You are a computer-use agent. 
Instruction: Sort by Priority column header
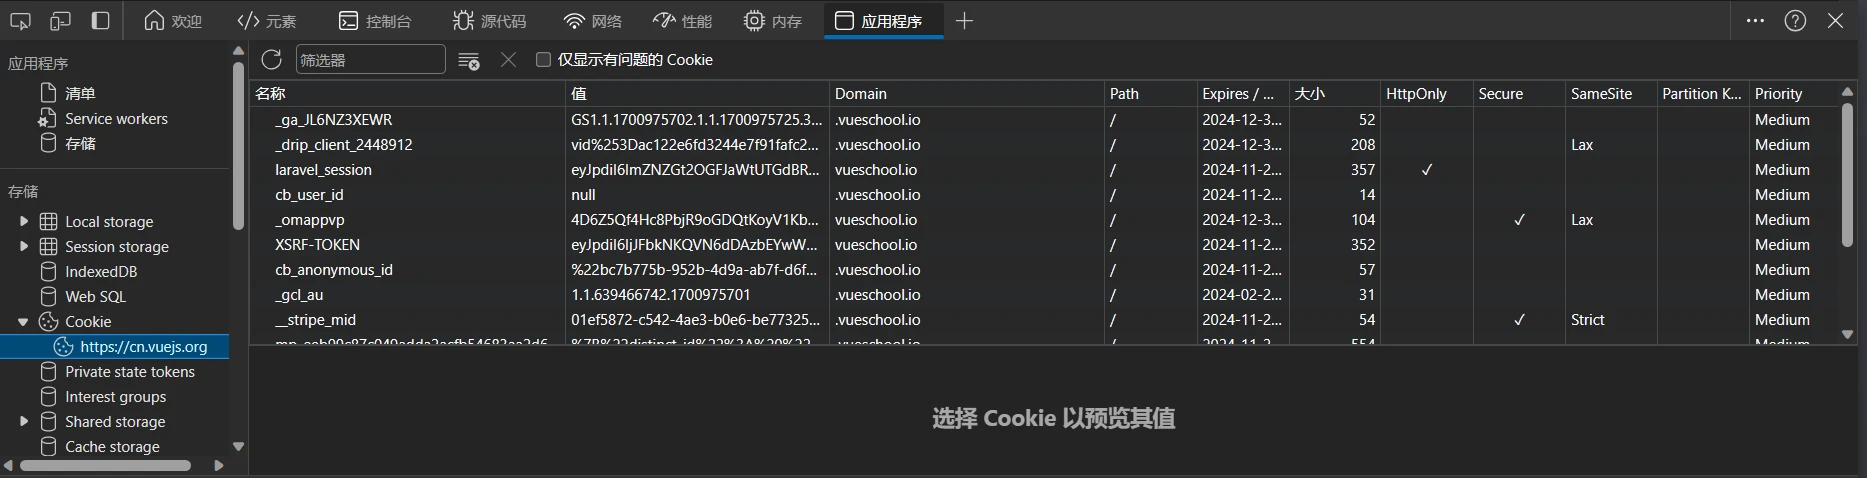tap(1793, 94)
